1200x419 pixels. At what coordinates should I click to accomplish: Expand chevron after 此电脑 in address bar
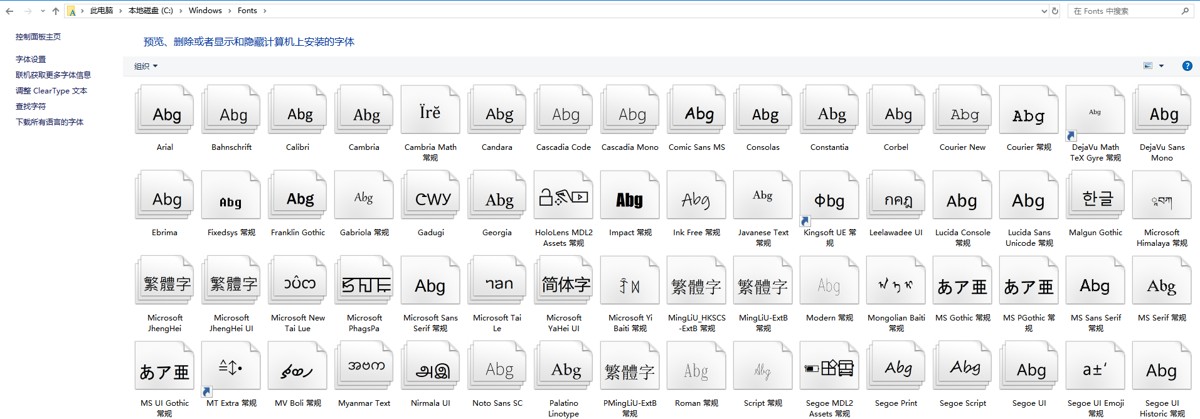120,11
